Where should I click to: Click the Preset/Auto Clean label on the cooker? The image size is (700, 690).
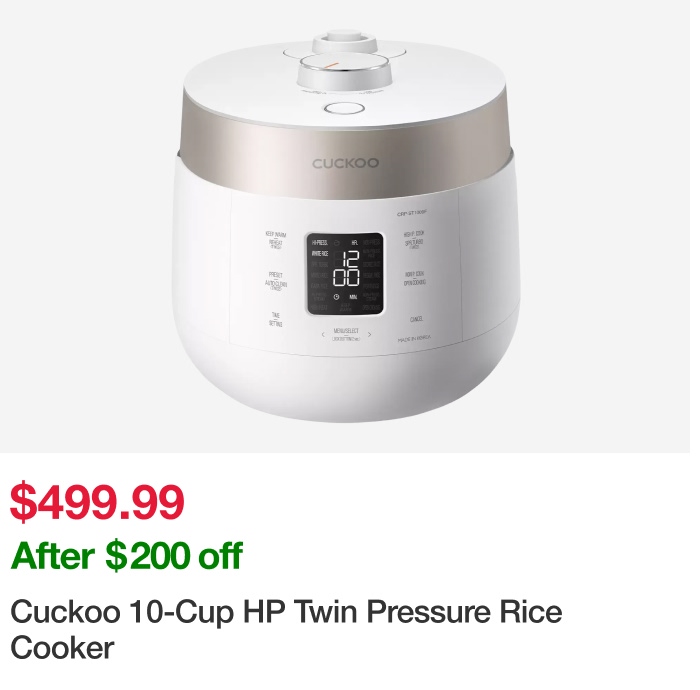(x=276, y=281)
